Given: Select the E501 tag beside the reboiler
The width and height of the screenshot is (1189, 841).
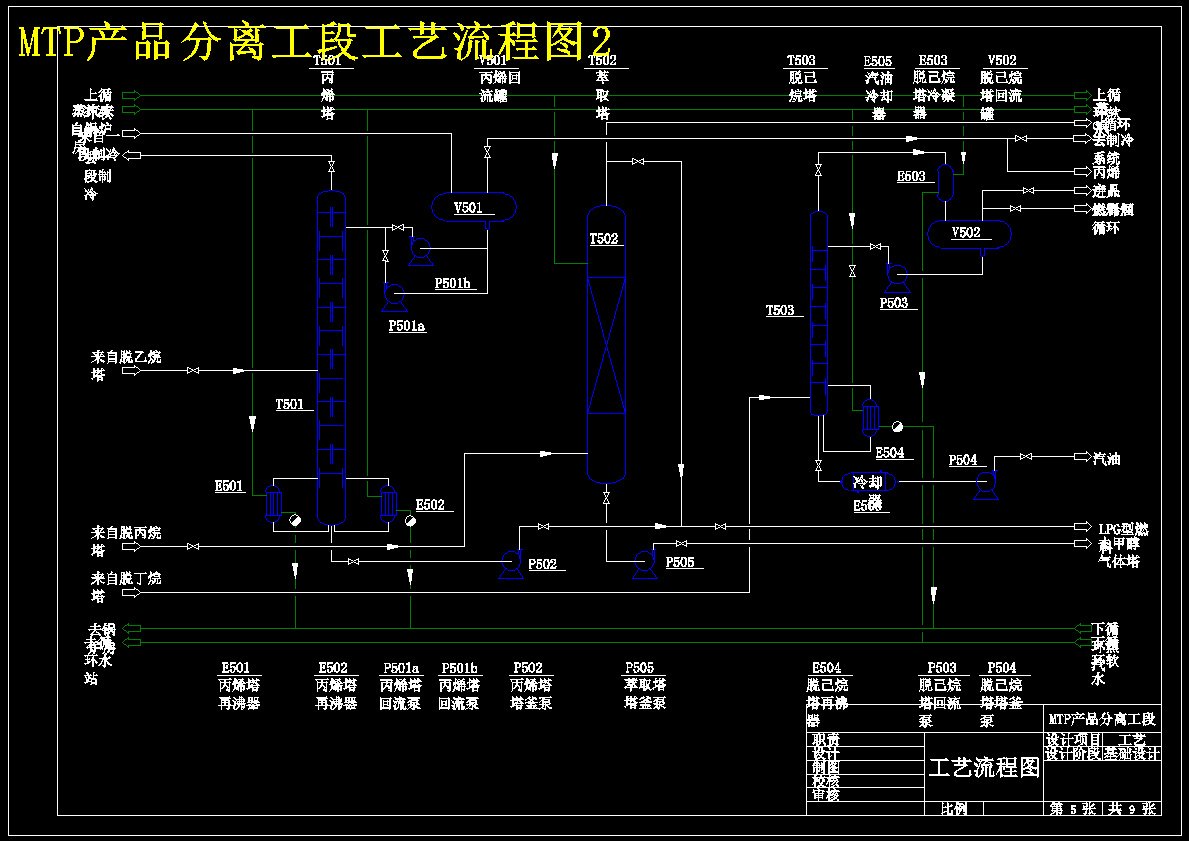Looking at the screenshot, I should 229,486.
